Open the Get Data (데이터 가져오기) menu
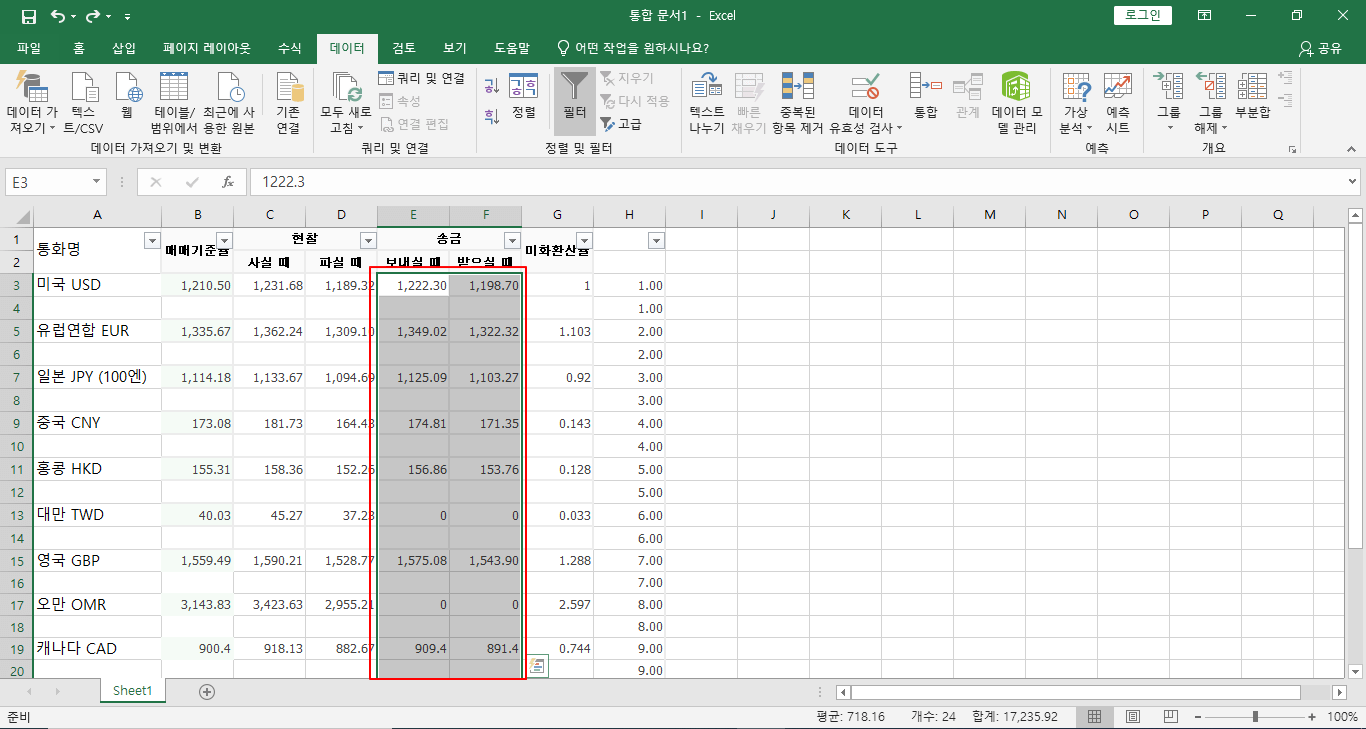1366x729 pixels. (31, 103)
